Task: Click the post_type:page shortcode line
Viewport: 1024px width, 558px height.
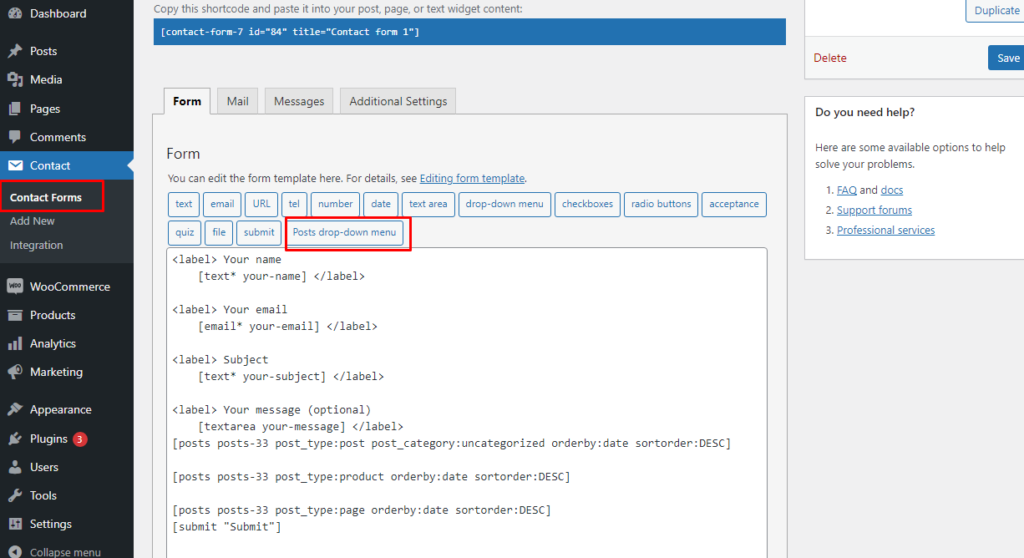Action: click(x=362, y=510)
